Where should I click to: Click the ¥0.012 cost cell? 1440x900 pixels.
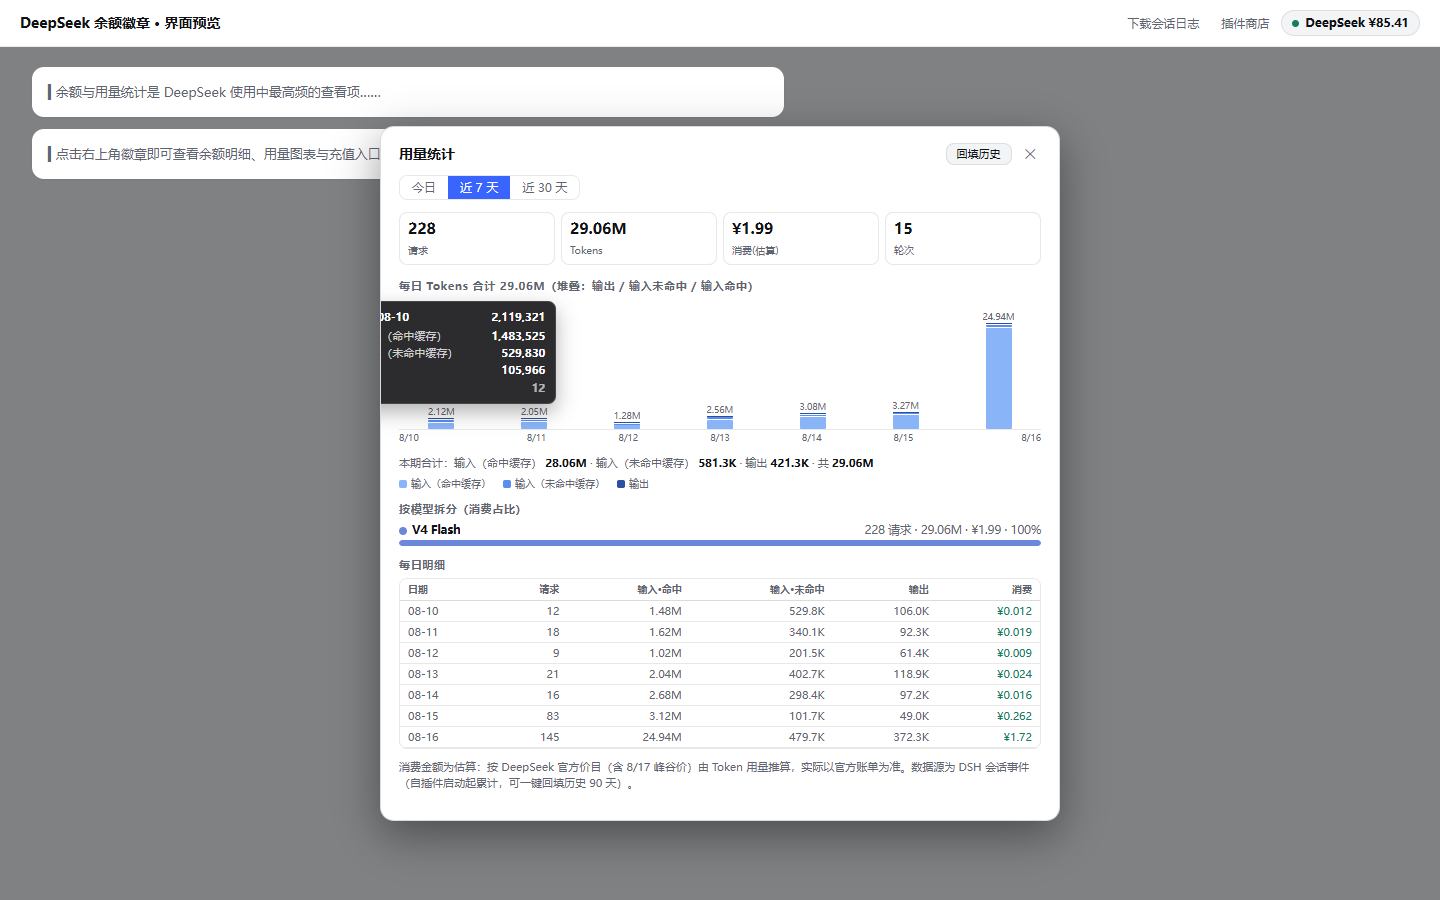(x=1014, y=611)
